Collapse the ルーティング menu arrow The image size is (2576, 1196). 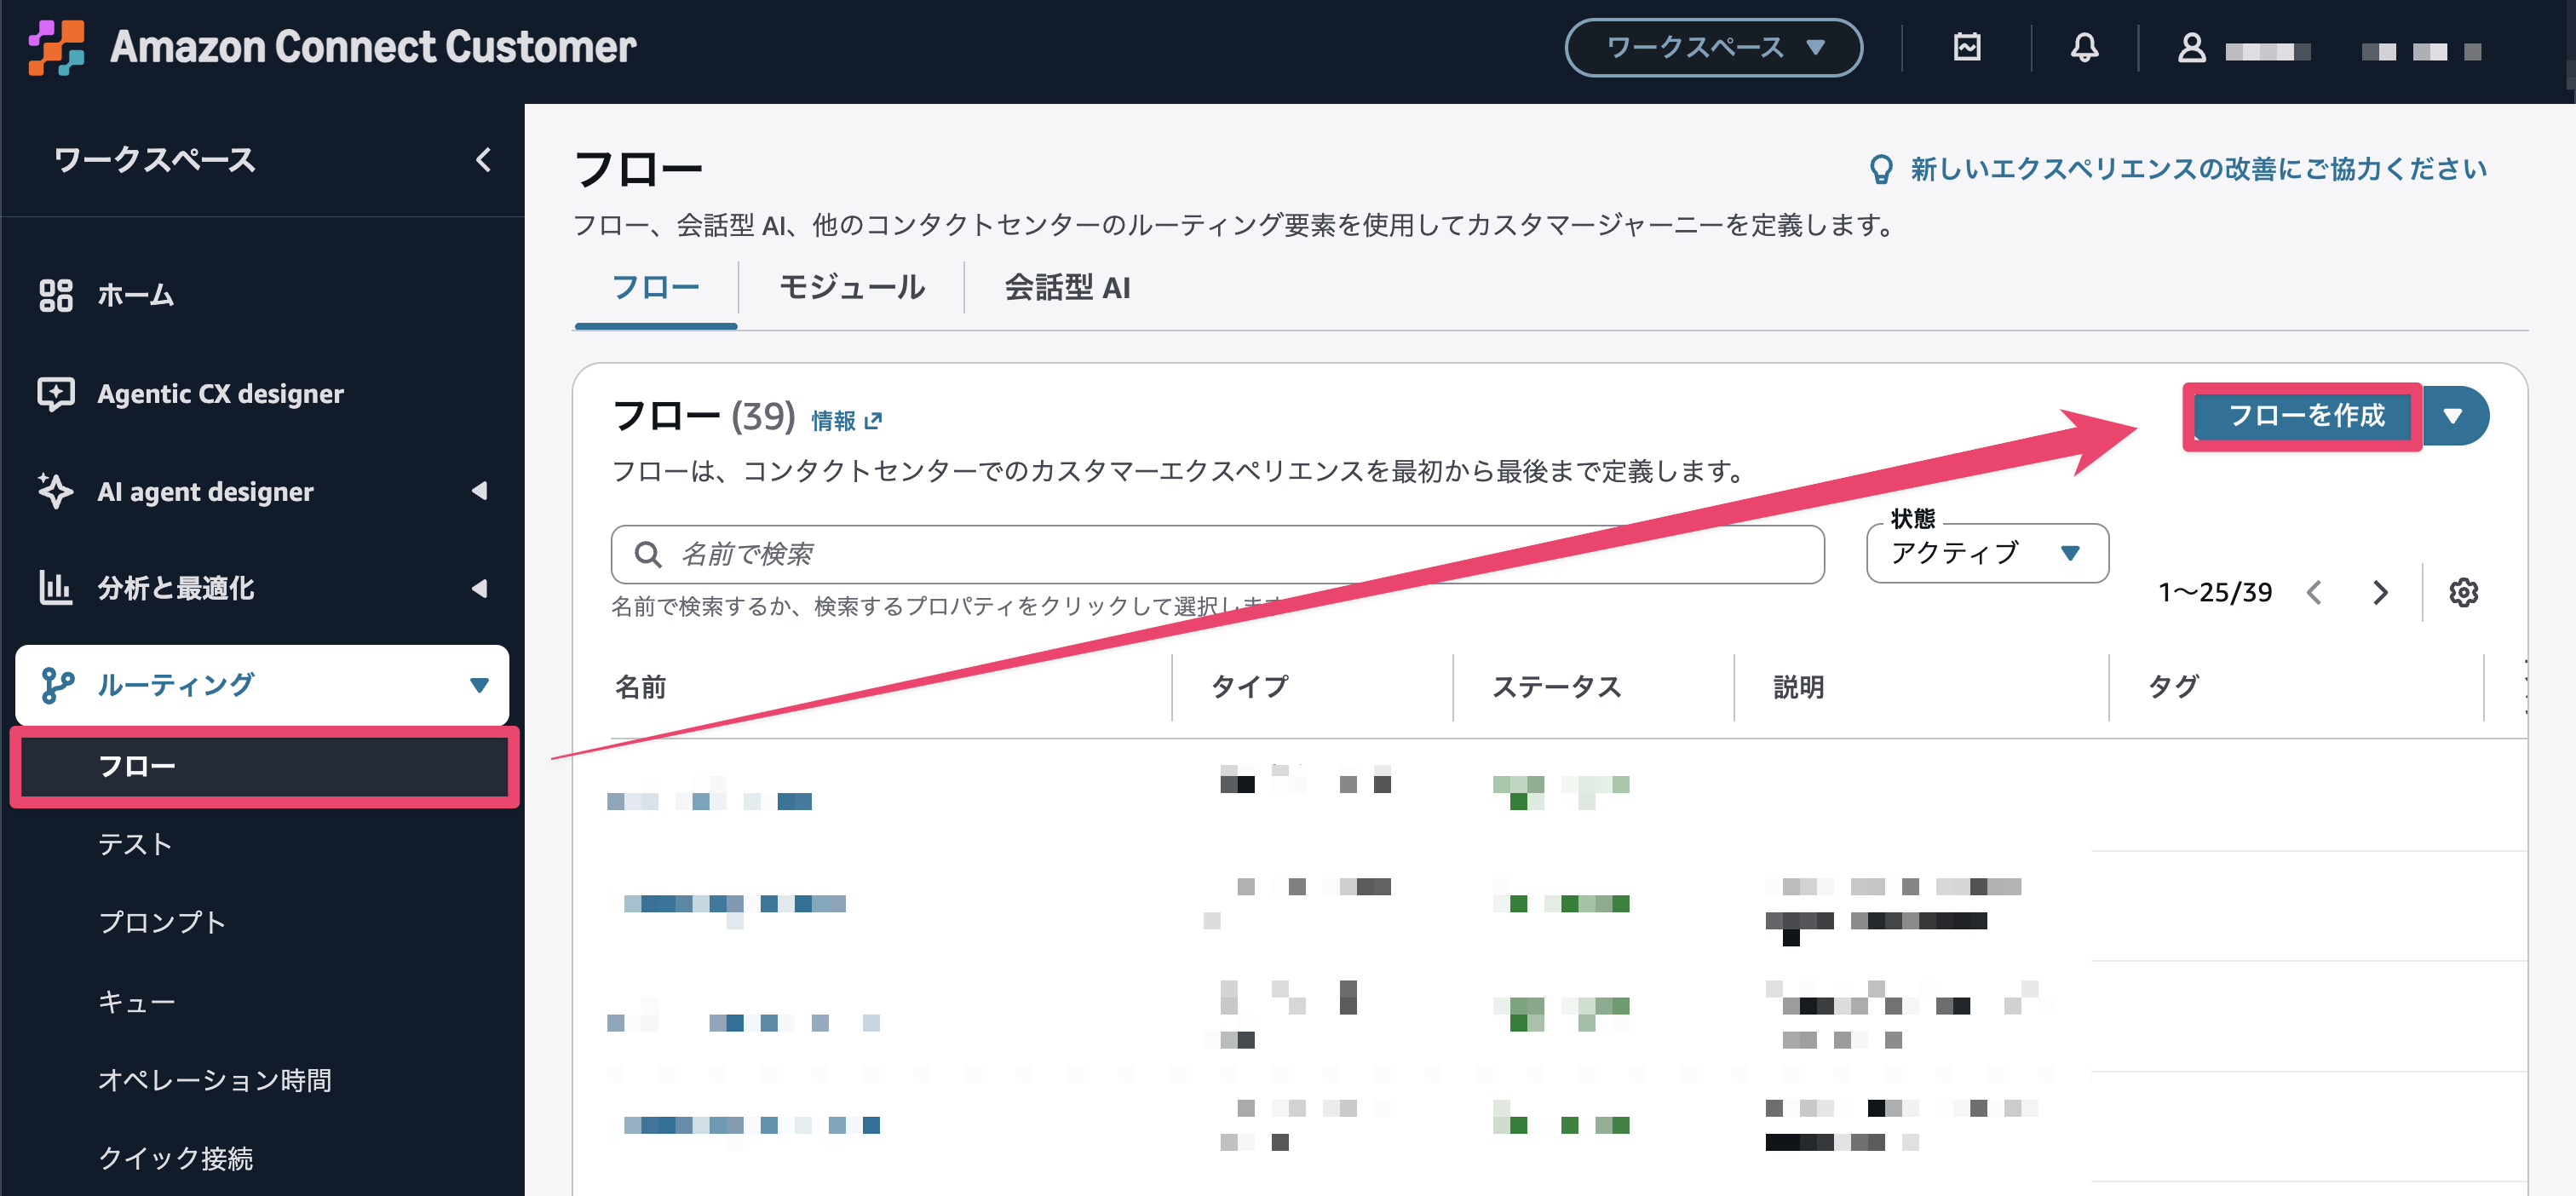[480, 685]
